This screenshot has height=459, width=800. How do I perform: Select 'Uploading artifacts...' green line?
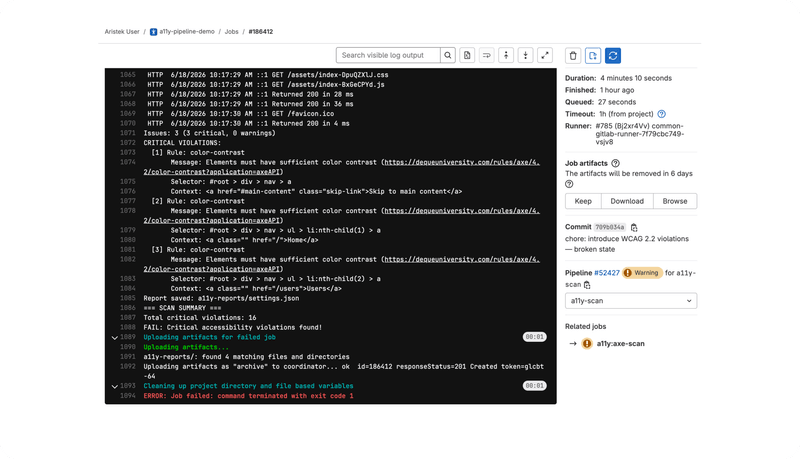(186, 347)
